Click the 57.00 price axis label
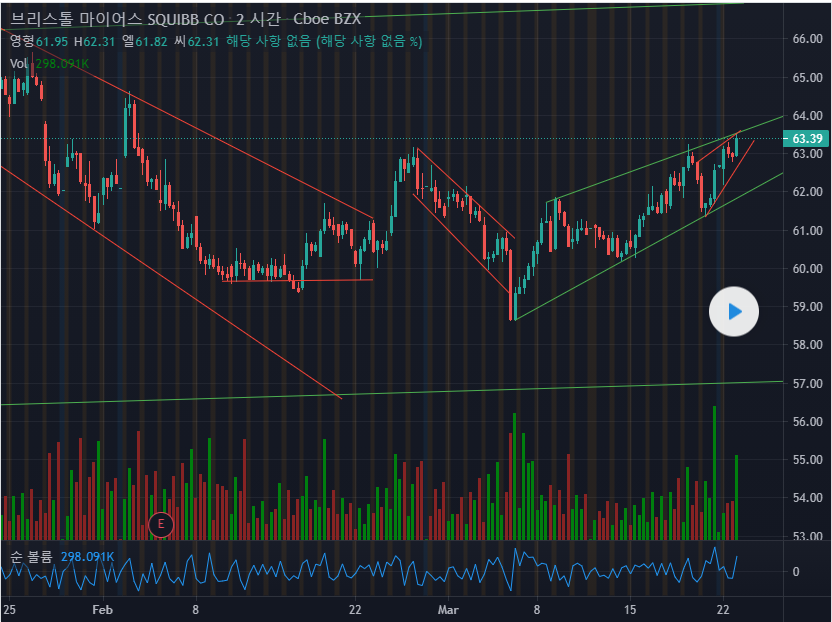Viewport: 832px width, 622px height. point(807,383)
